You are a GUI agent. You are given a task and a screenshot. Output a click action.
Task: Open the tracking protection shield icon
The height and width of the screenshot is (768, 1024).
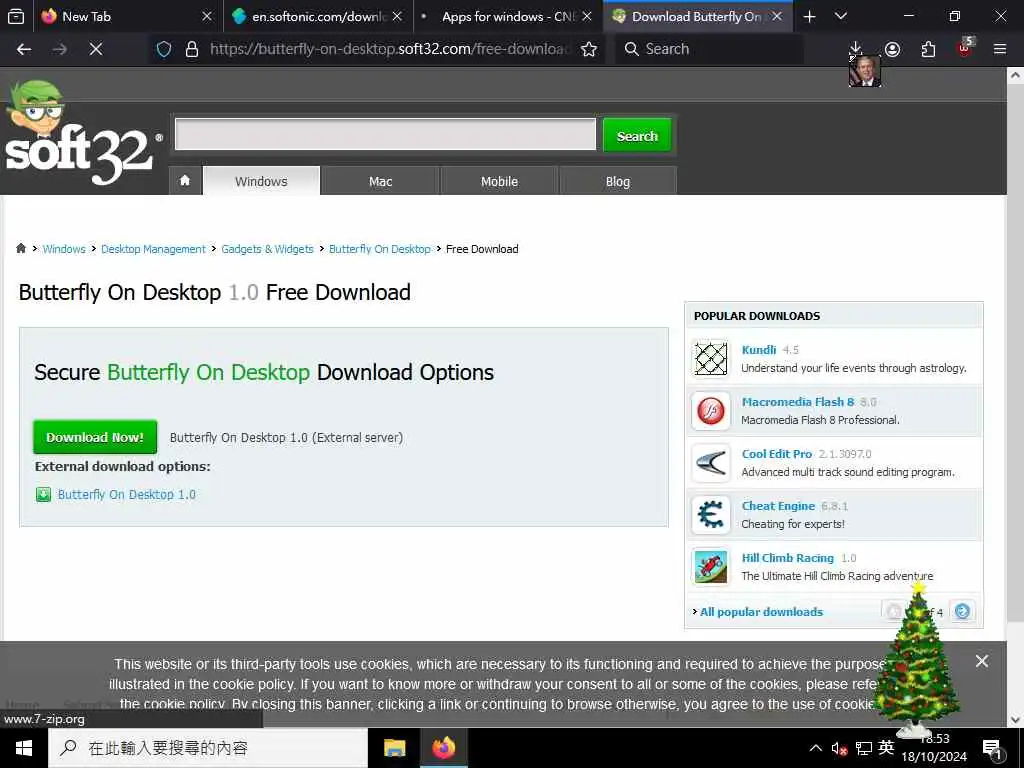point(164,49)
